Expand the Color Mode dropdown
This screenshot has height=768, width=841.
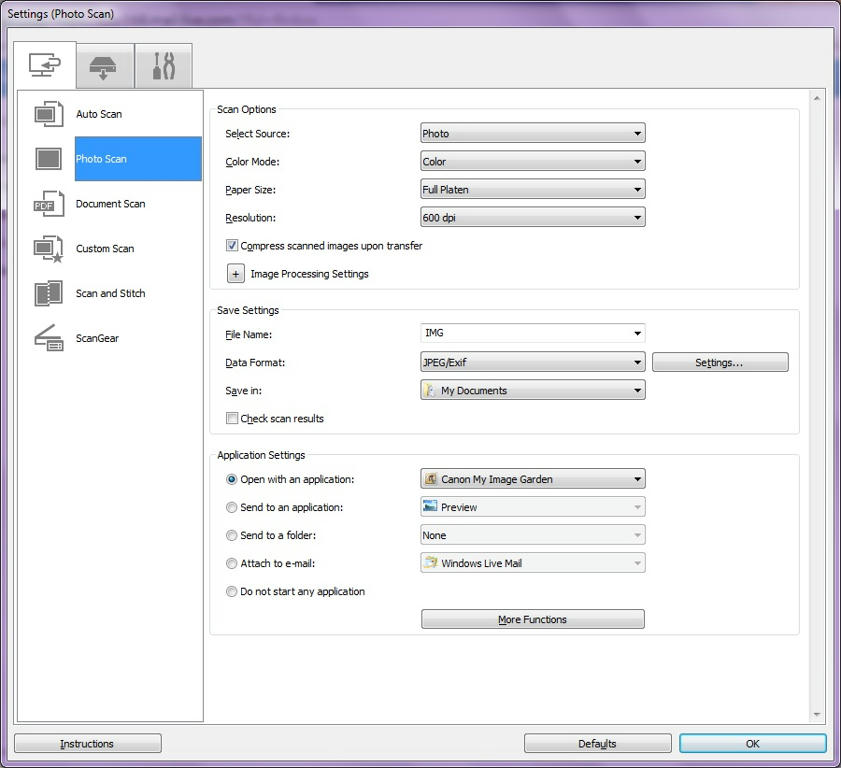(532, 161)
